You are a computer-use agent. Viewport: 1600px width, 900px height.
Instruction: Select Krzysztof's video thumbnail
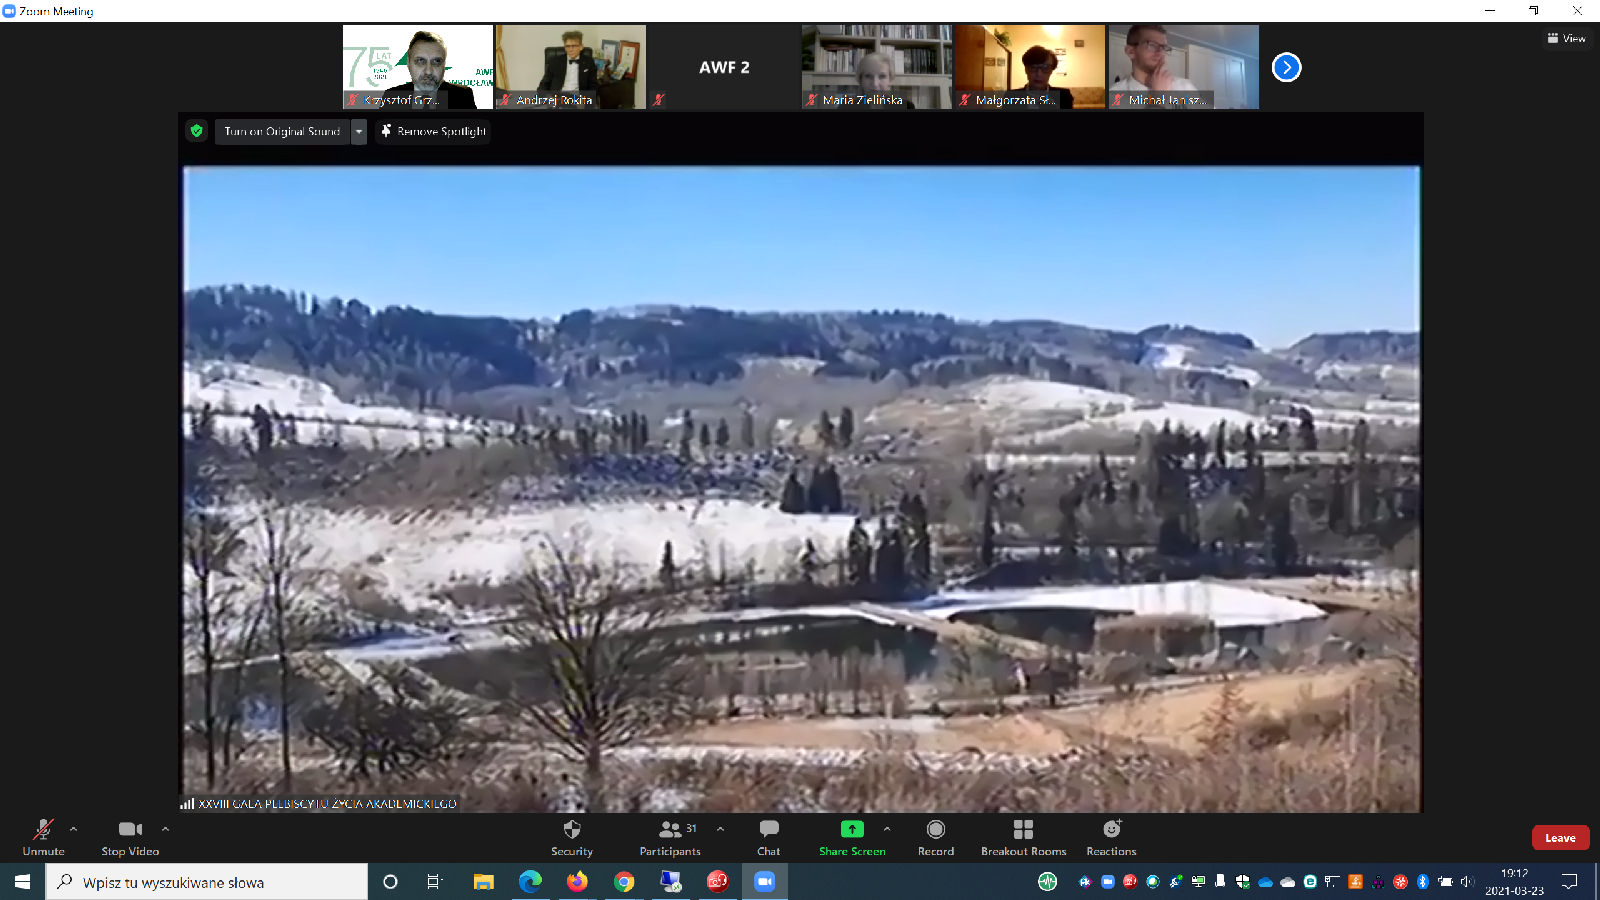coord(418,67)
